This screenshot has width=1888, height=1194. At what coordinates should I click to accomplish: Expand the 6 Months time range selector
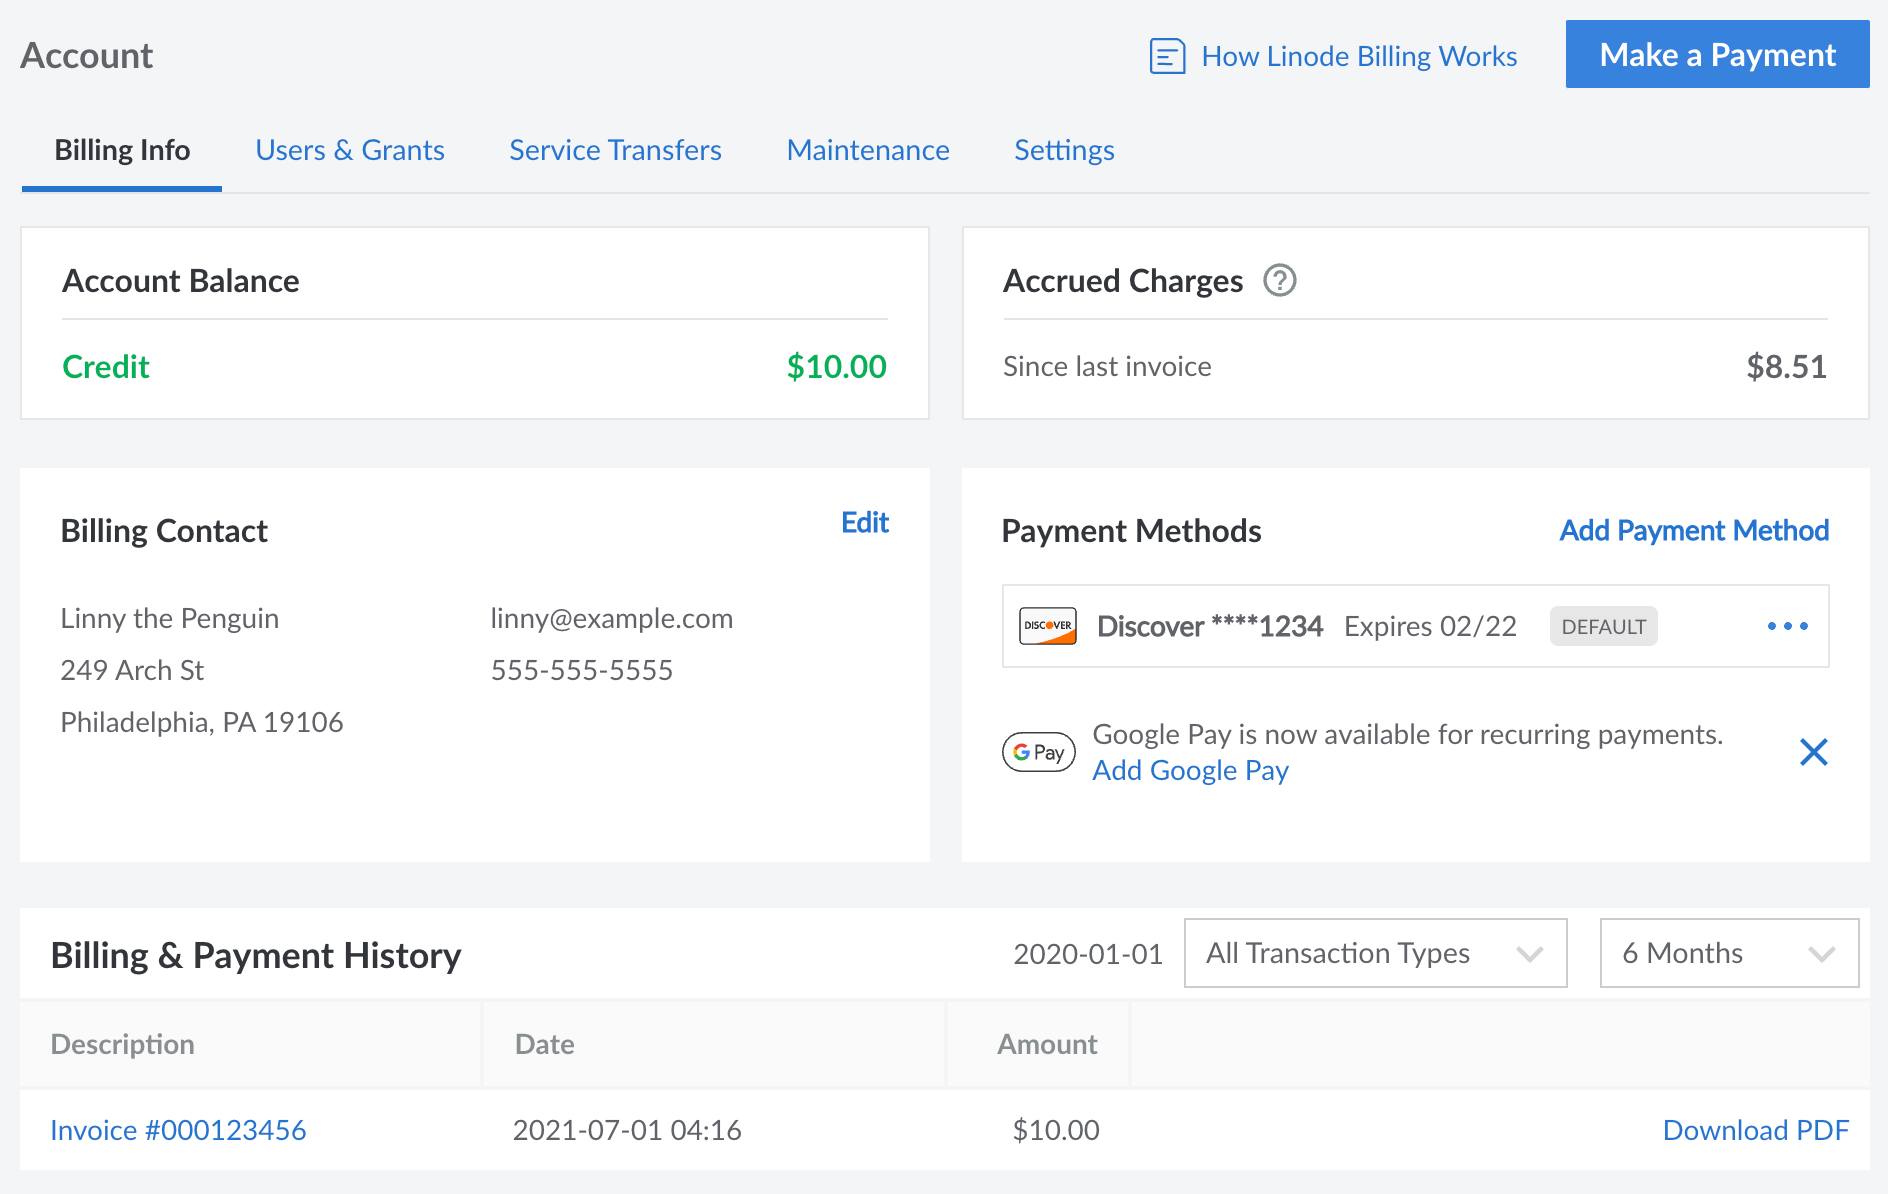1728,953
